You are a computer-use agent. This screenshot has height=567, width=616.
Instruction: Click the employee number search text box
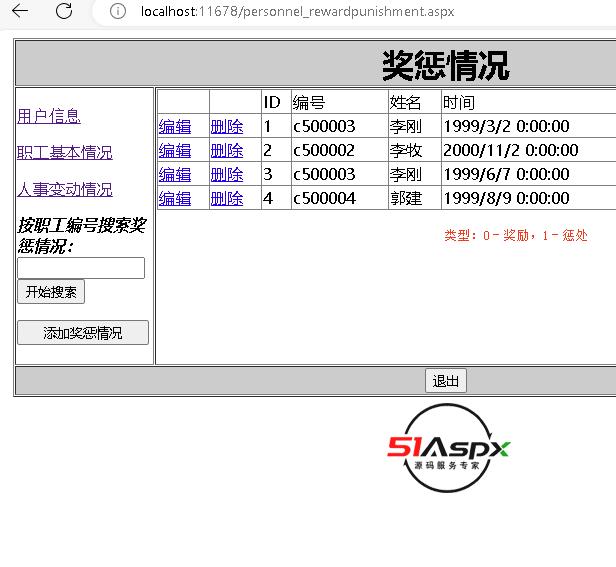(x=81, y=268)
